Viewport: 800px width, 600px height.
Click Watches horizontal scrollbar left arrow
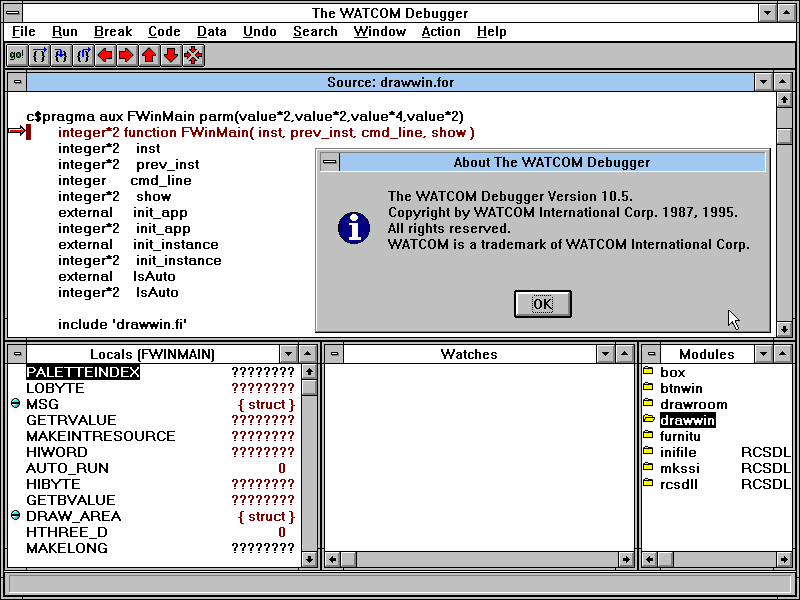(x=333, y=560)
